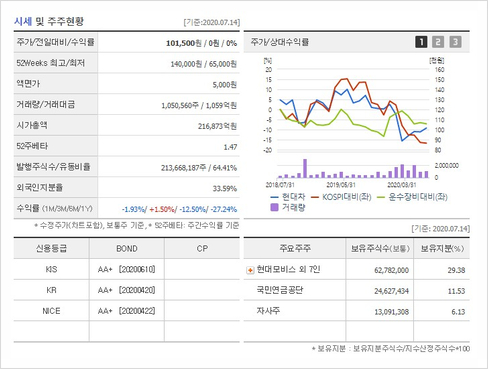
Task: Click the stock price line chart area
Action: pos(353,110)
